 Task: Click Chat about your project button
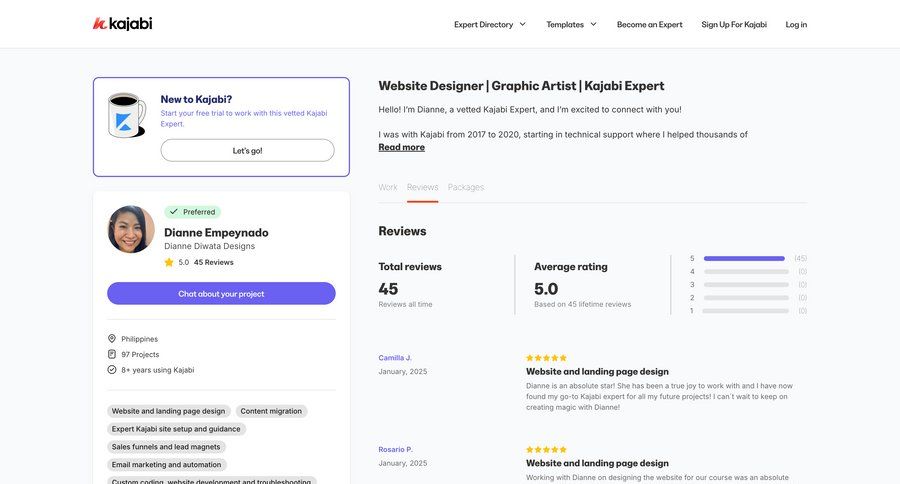coord(221,293)
